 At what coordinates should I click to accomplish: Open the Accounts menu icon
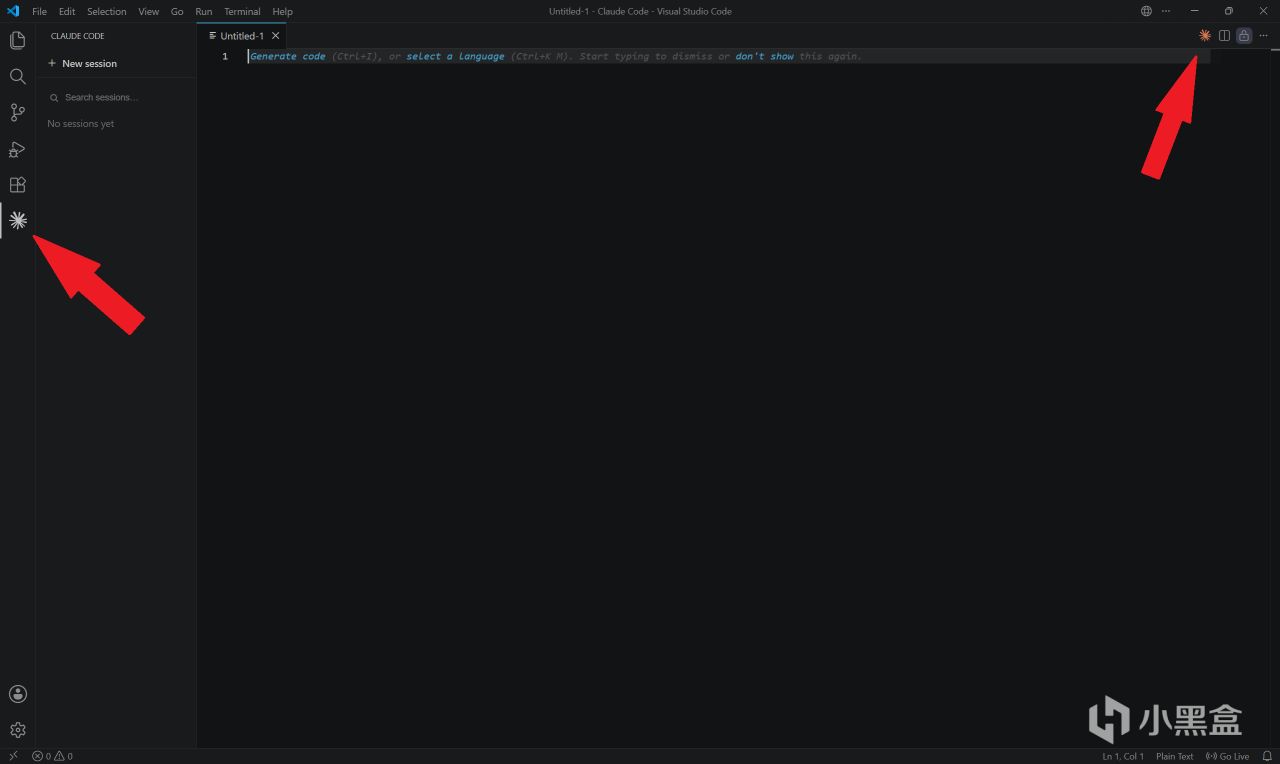coord(17,694)
